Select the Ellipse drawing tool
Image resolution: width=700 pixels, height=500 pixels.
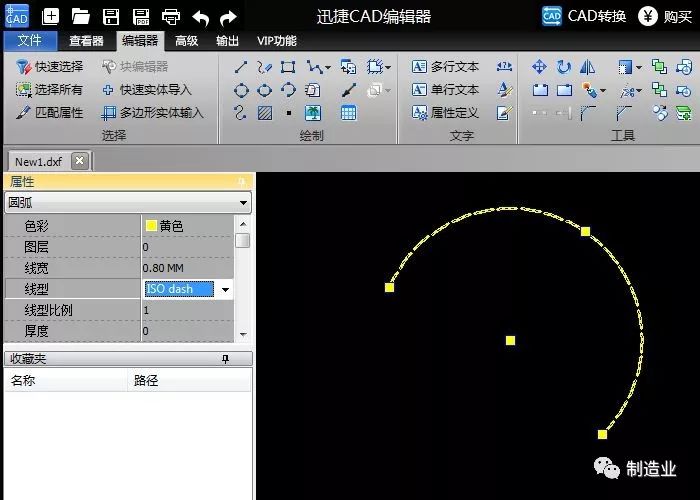point(264,90)
